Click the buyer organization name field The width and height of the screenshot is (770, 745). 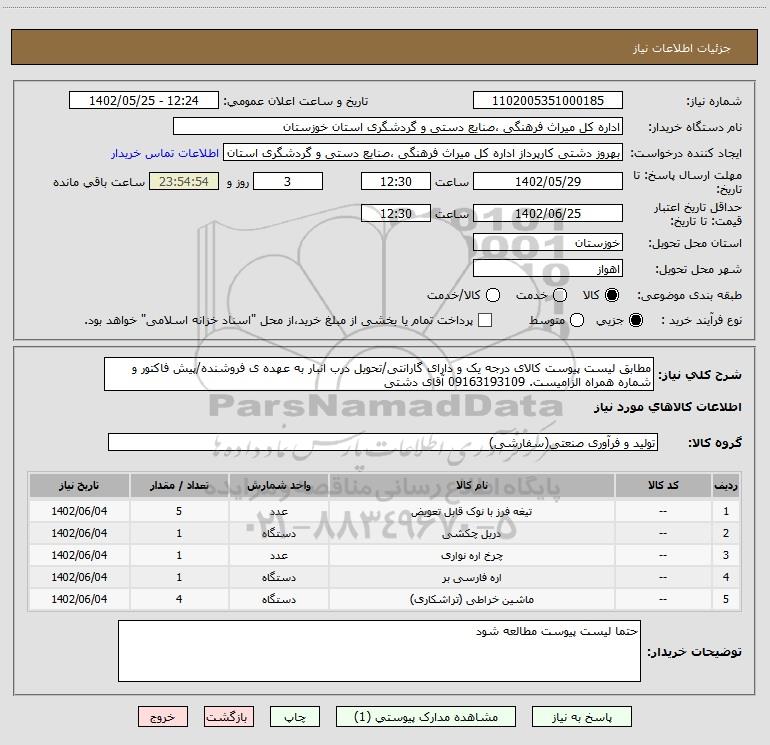click(x=398, y=127)
